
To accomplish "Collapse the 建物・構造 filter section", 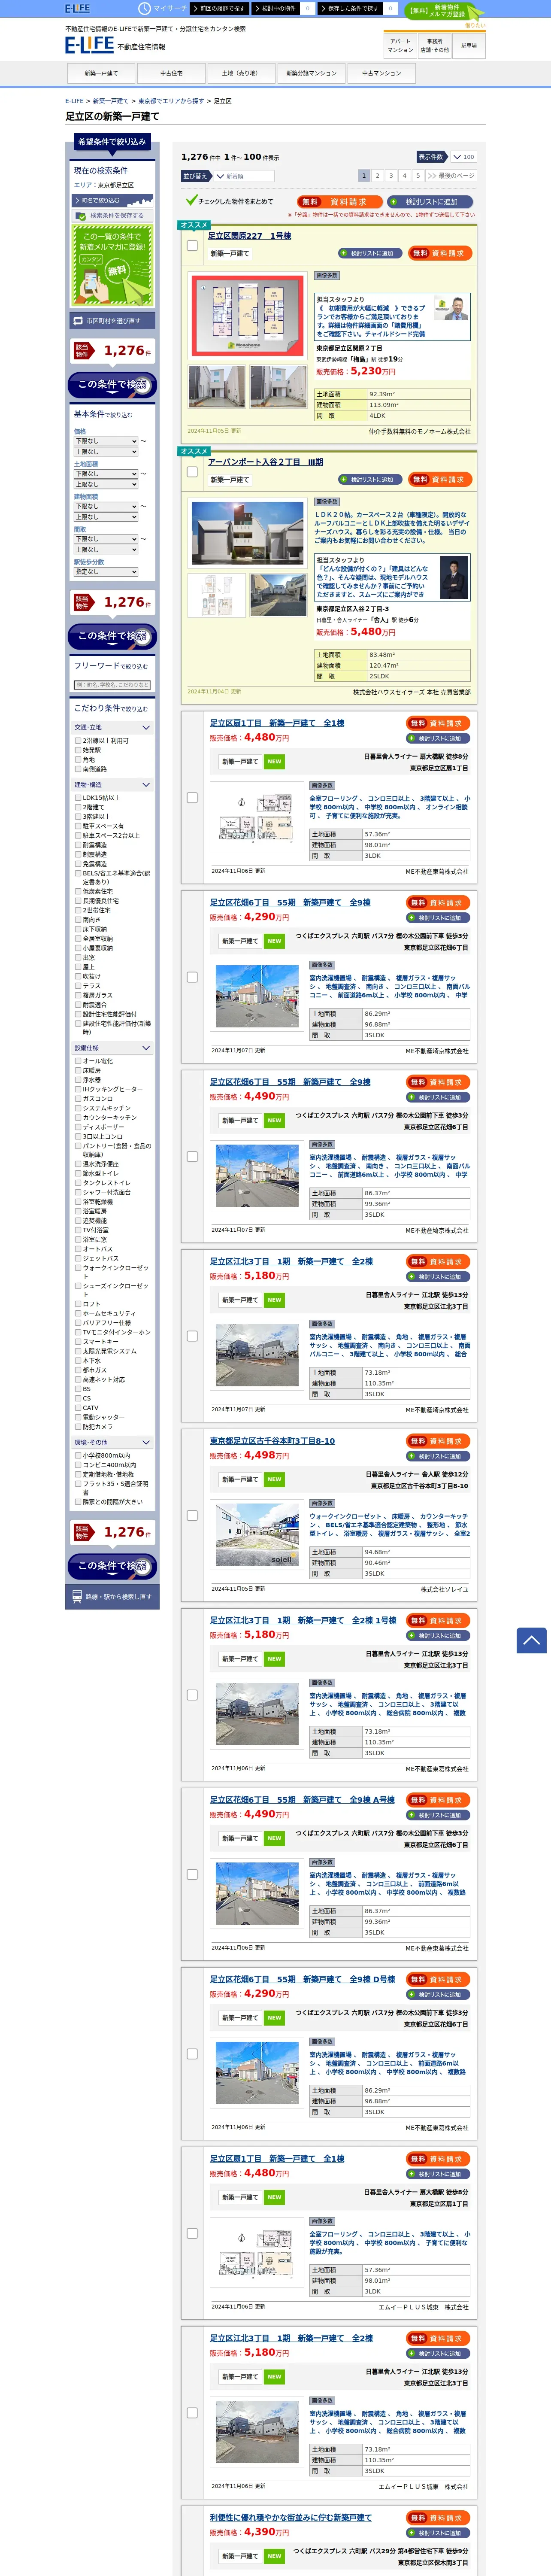I will click(x=112, y=785).
